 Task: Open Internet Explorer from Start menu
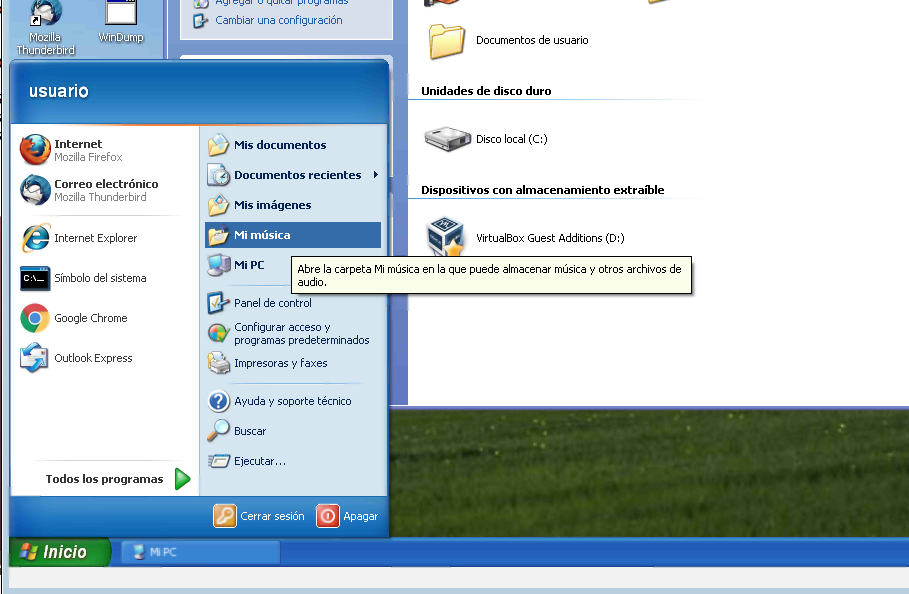click(x=95, y=238)
